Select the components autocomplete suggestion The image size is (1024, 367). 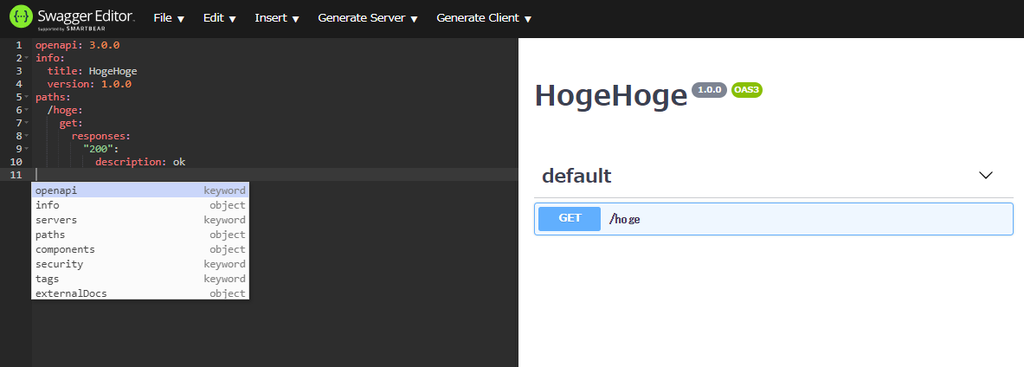[x=140, y=249]
